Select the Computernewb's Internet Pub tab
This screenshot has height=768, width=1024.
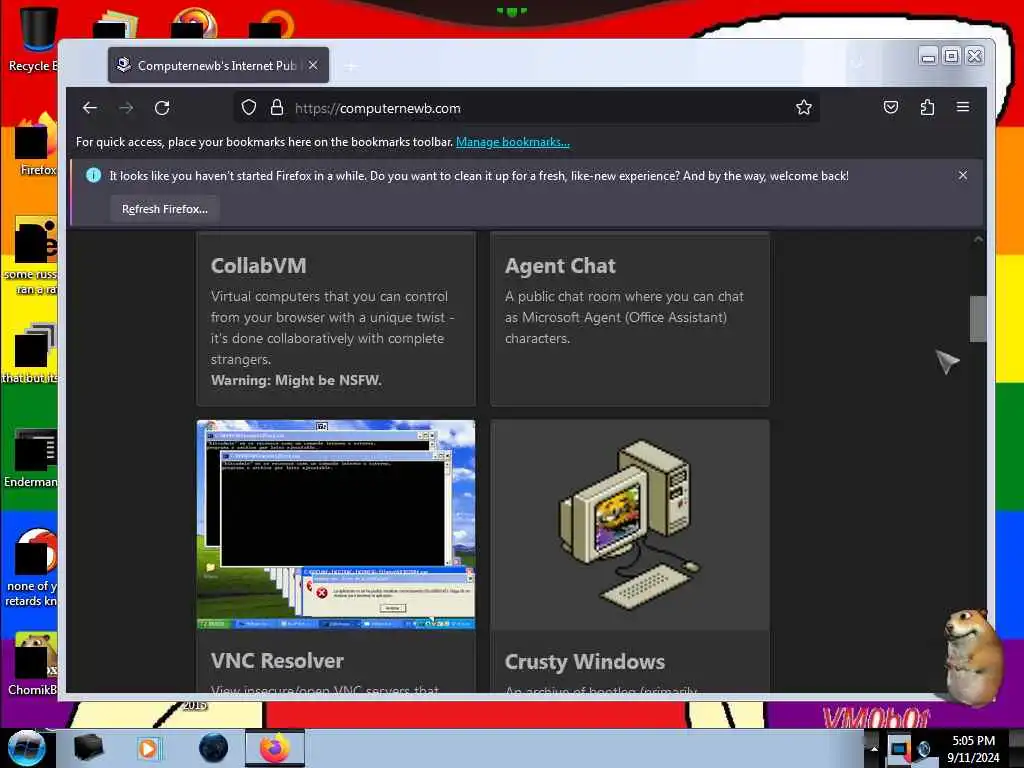(x=218, y=65)
